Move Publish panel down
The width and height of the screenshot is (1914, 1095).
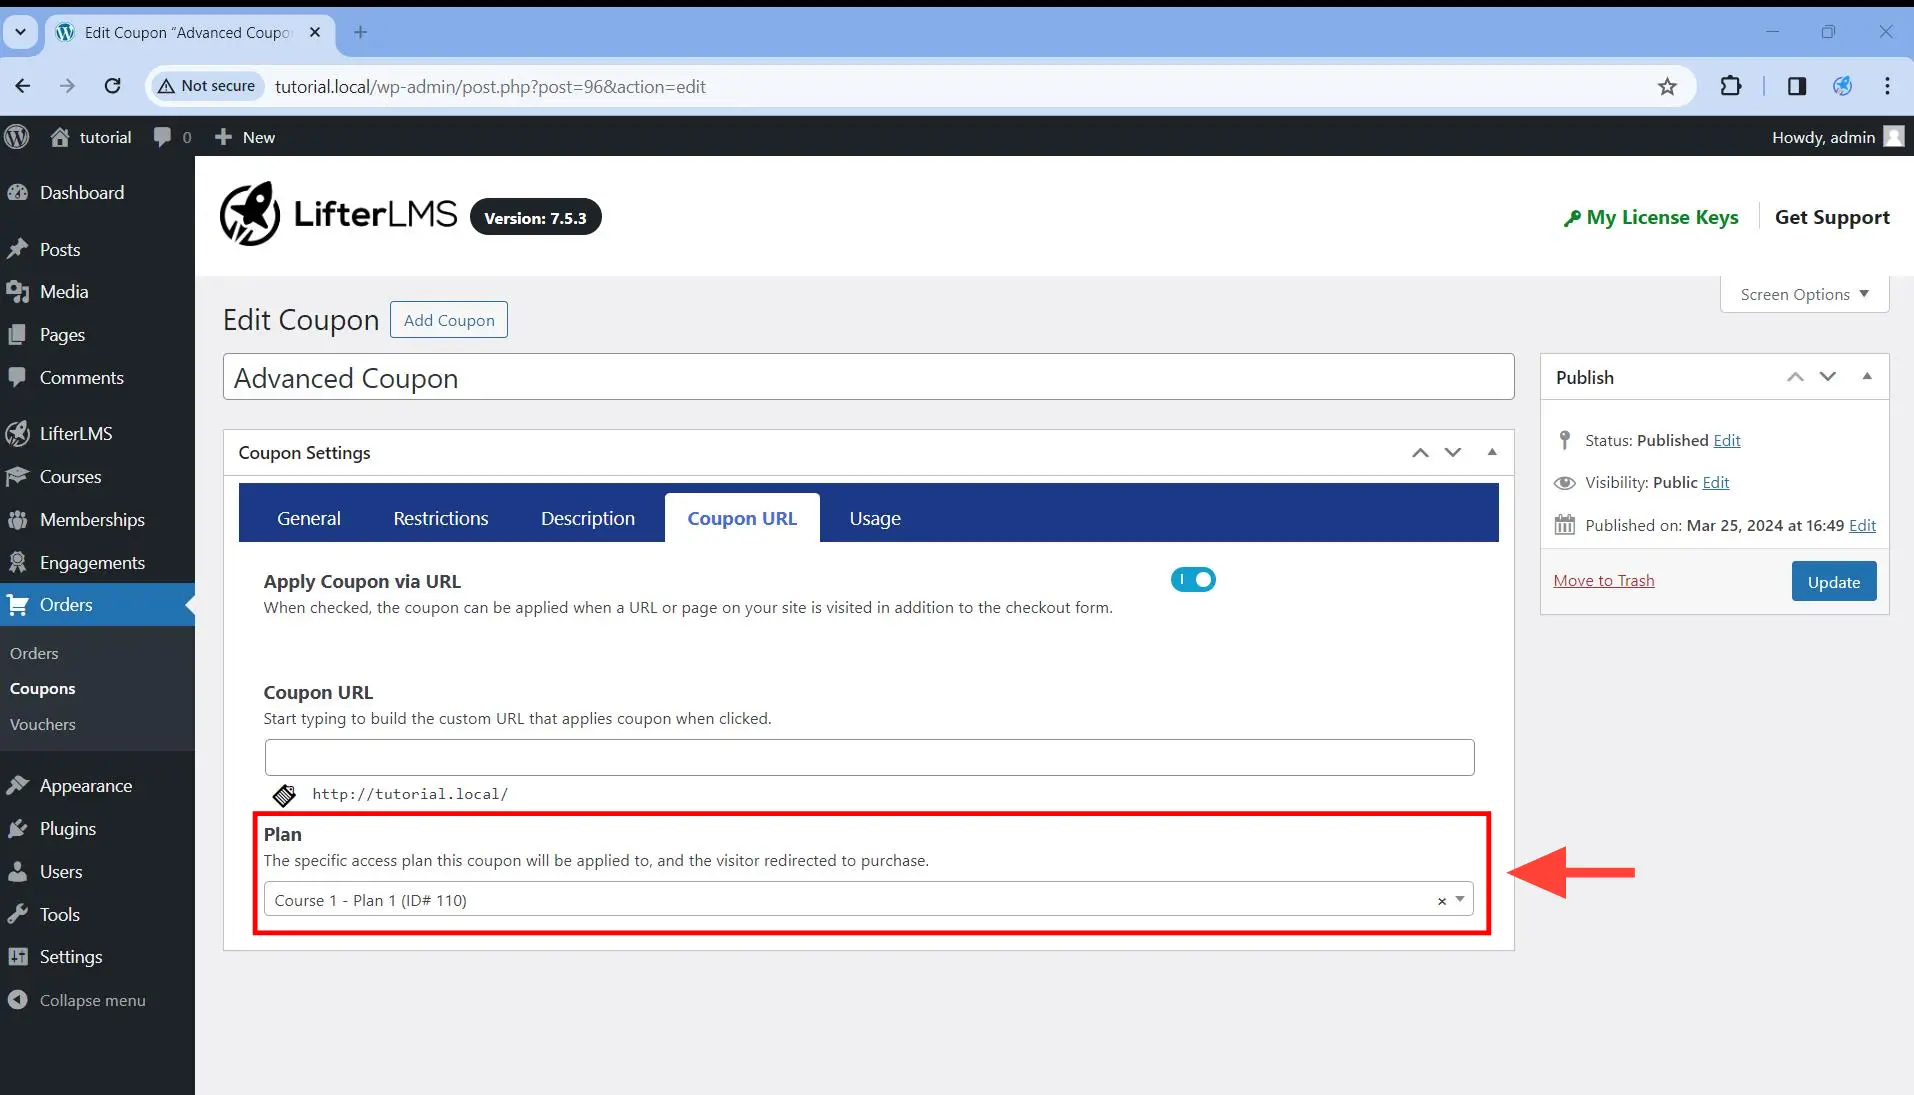pyautogui.click(x=1828, y=377)
